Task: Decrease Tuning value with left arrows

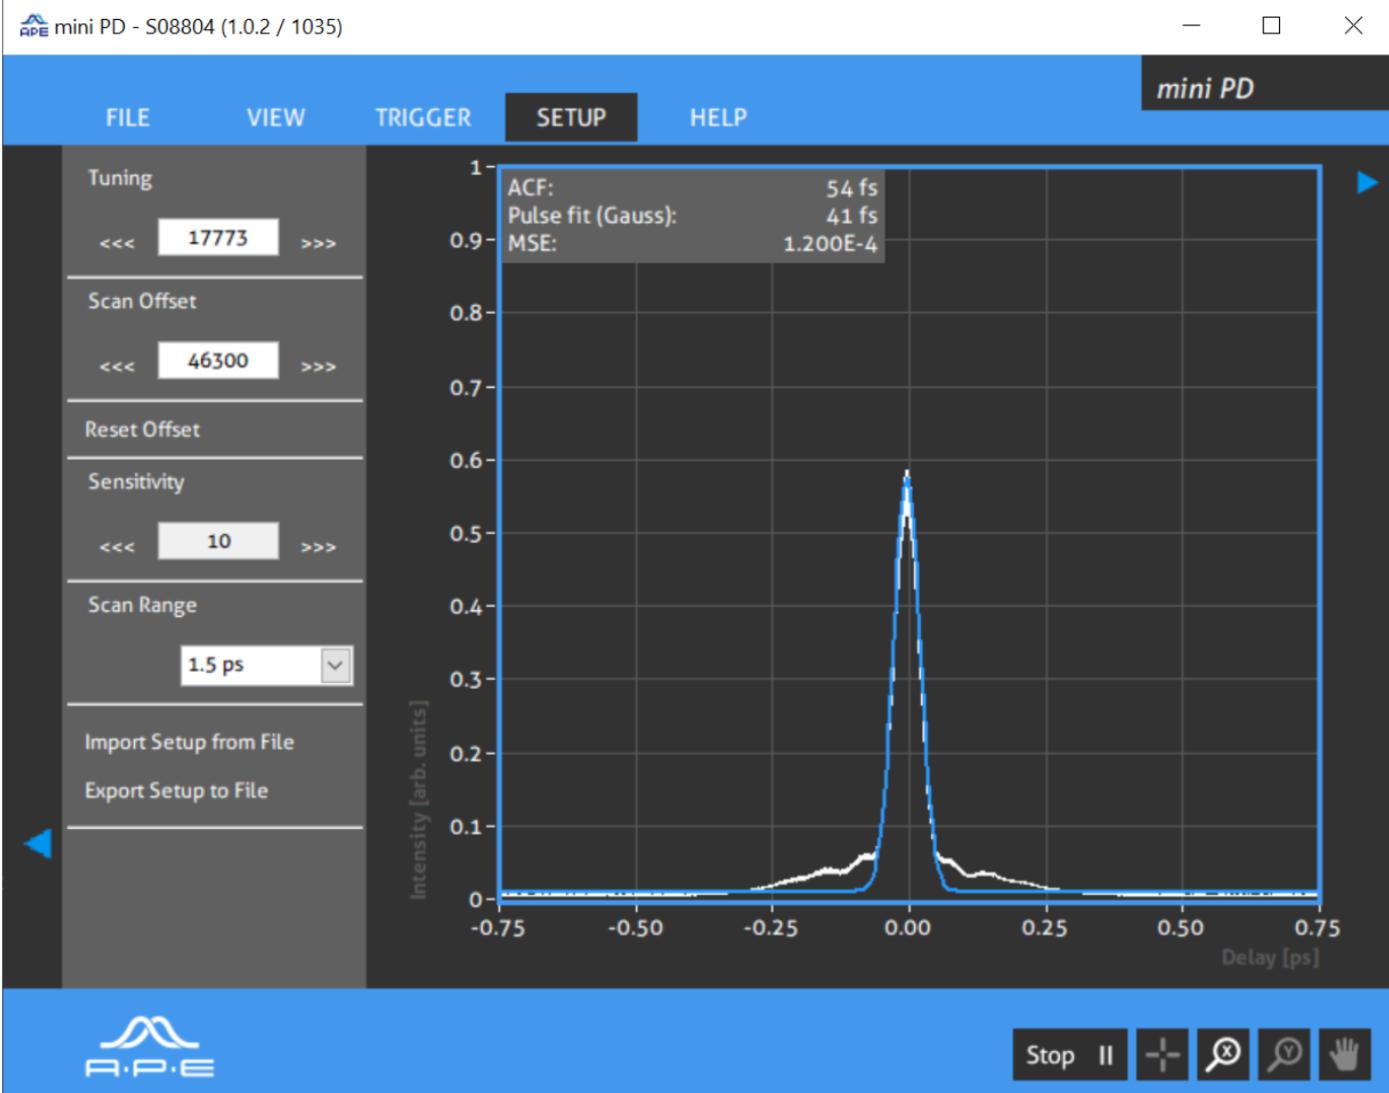Action: click(117, 243)
